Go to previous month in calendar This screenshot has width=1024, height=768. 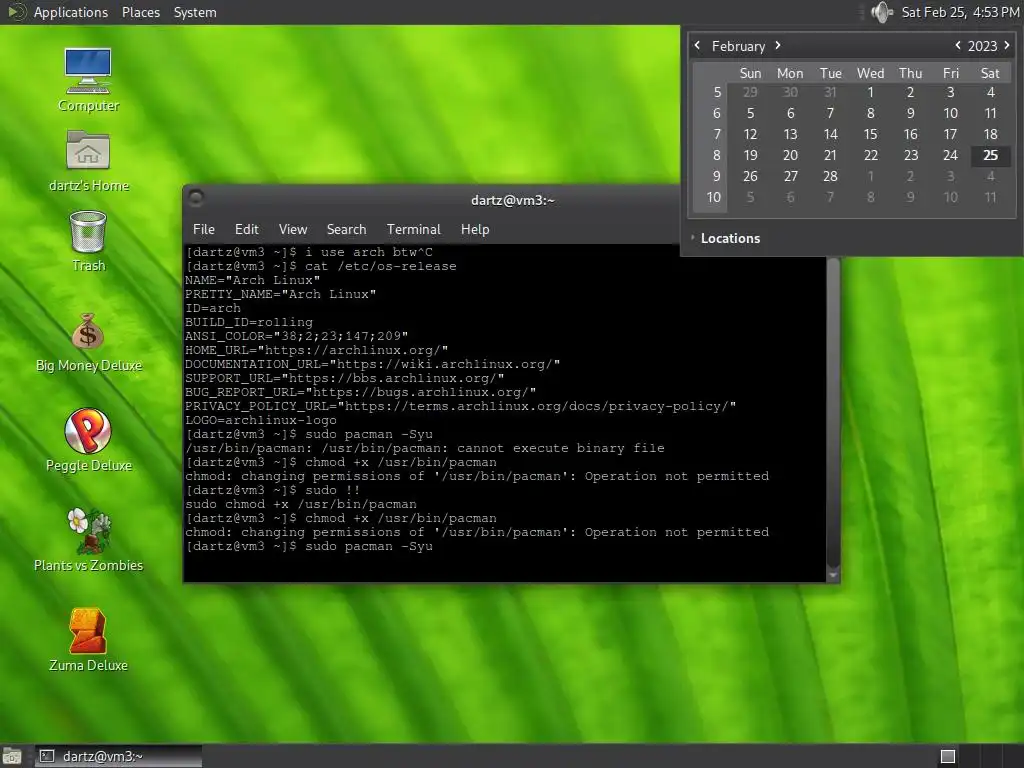click(697, 45)
